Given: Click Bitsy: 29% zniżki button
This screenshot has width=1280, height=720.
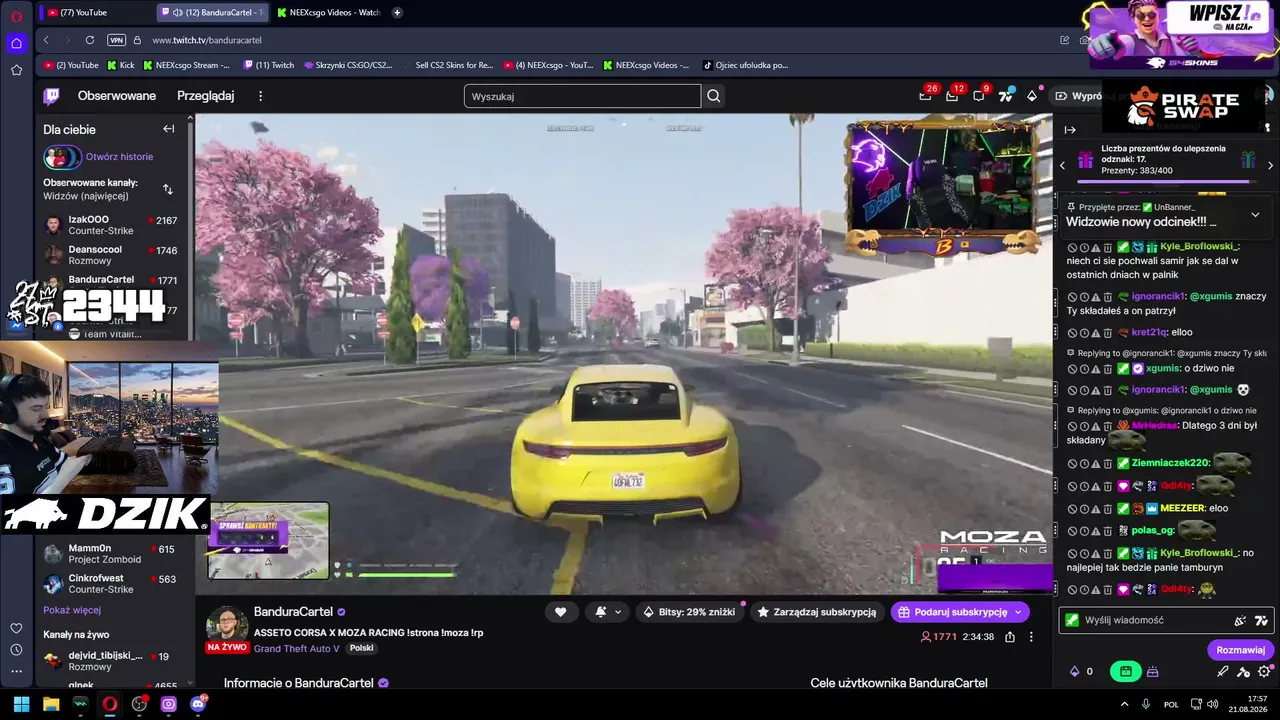Looking at the screenshot, I should point(690,612).
